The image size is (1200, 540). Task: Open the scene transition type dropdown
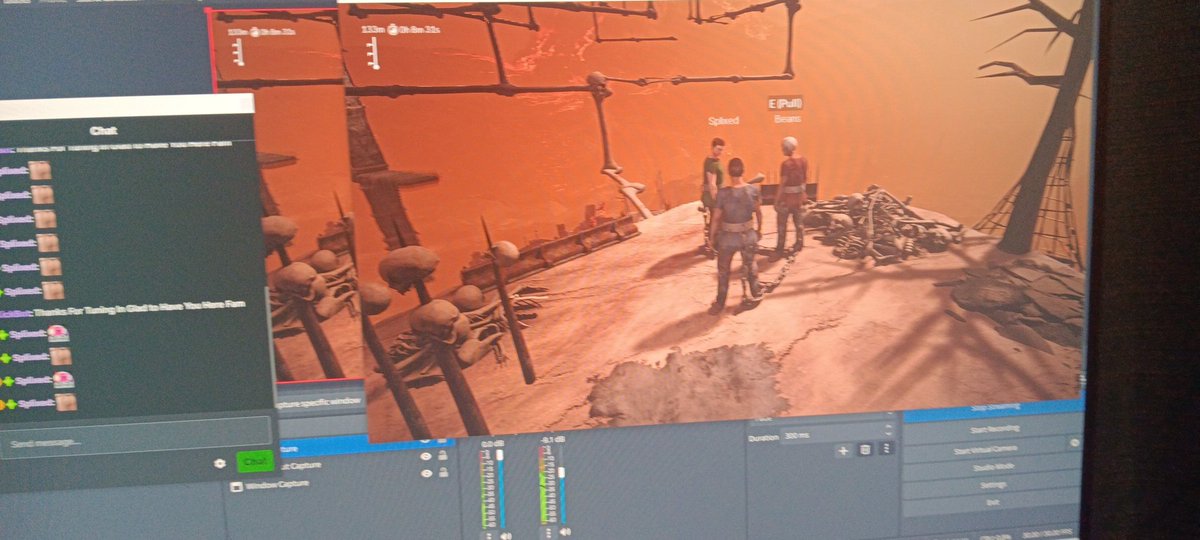click(822, 419)
